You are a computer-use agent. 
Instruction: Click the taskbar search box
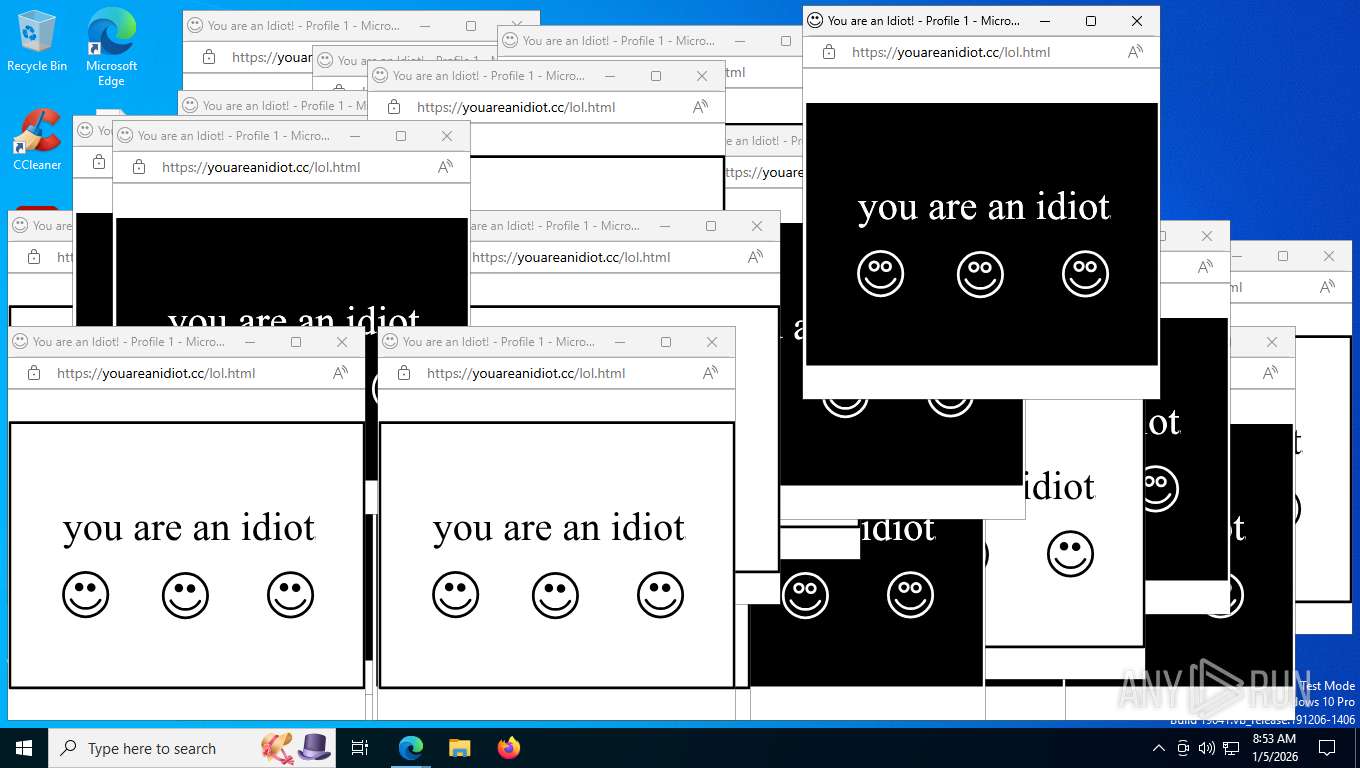pyautogui.click(x=192, y=748)
